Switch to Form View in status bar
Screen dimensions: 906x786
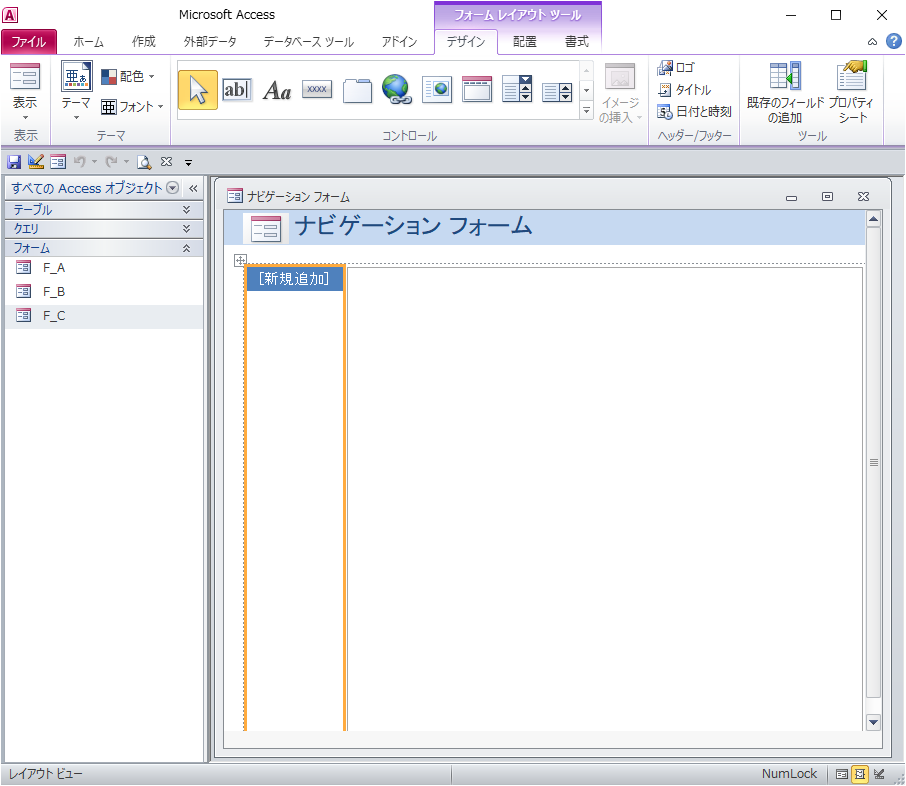pos(842,774)
